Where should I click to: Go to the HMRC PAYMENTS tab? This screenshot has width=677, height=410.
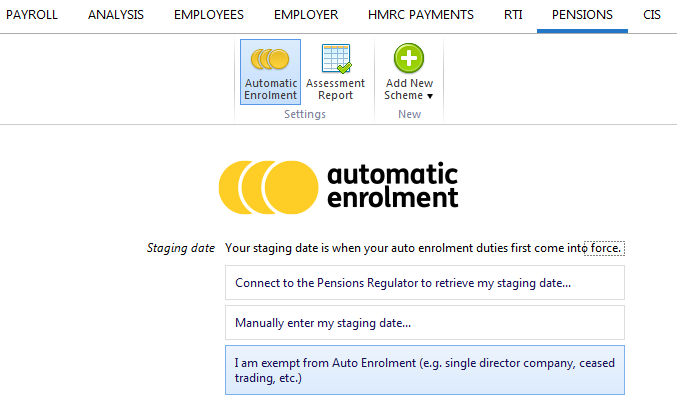421,15
